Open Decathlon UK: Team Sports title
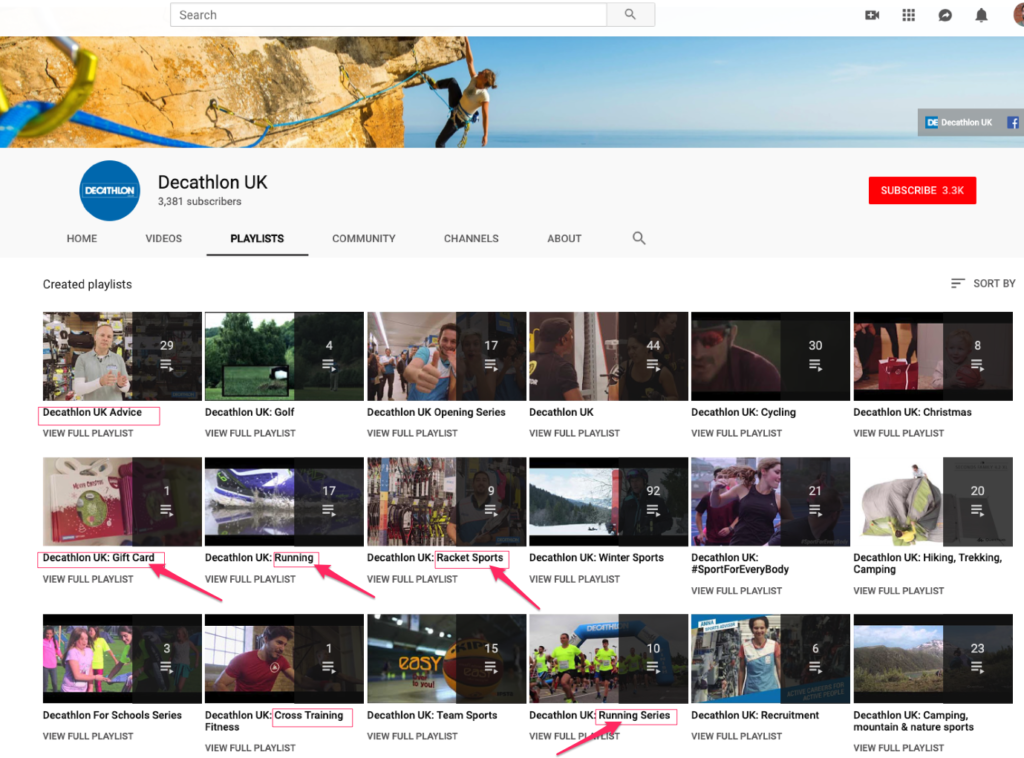 (432, 715)
